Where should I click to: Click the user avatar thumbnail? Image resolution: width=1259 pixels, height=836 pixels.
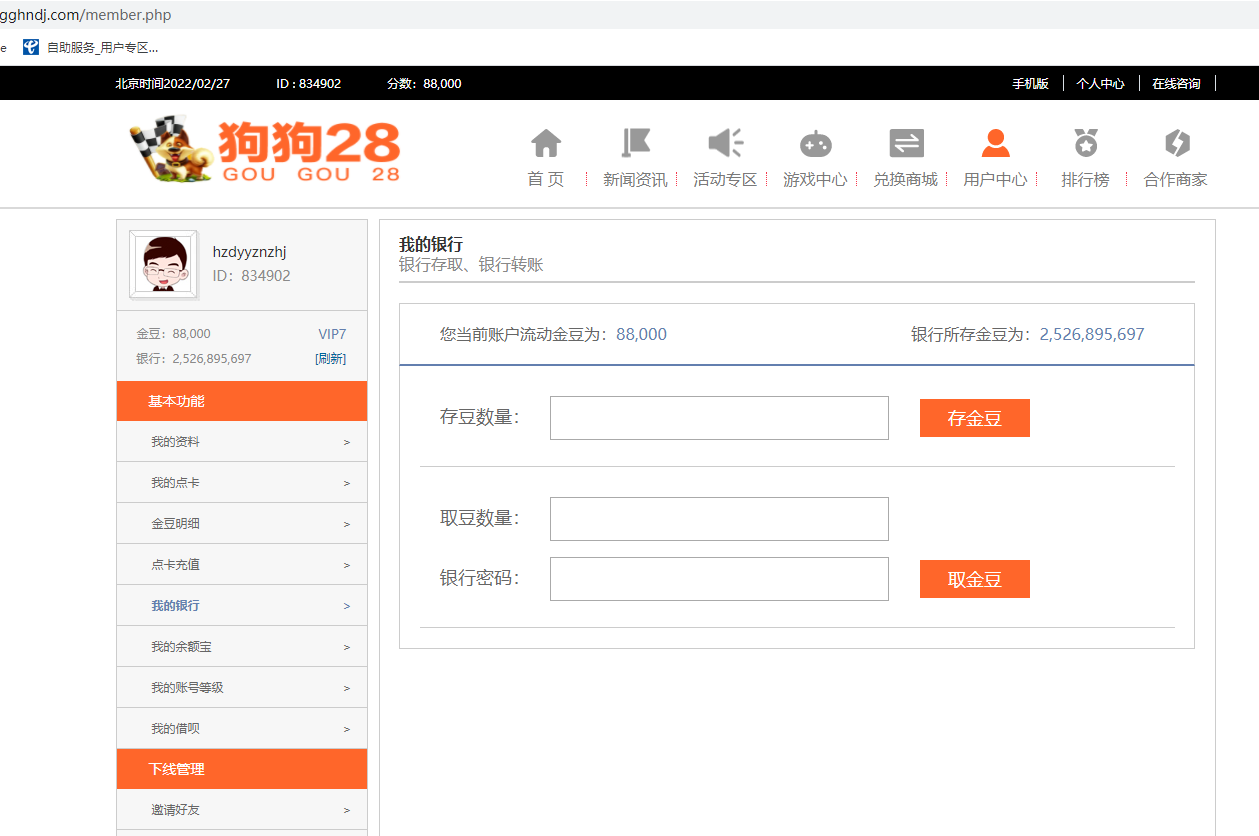click(164, 265)
